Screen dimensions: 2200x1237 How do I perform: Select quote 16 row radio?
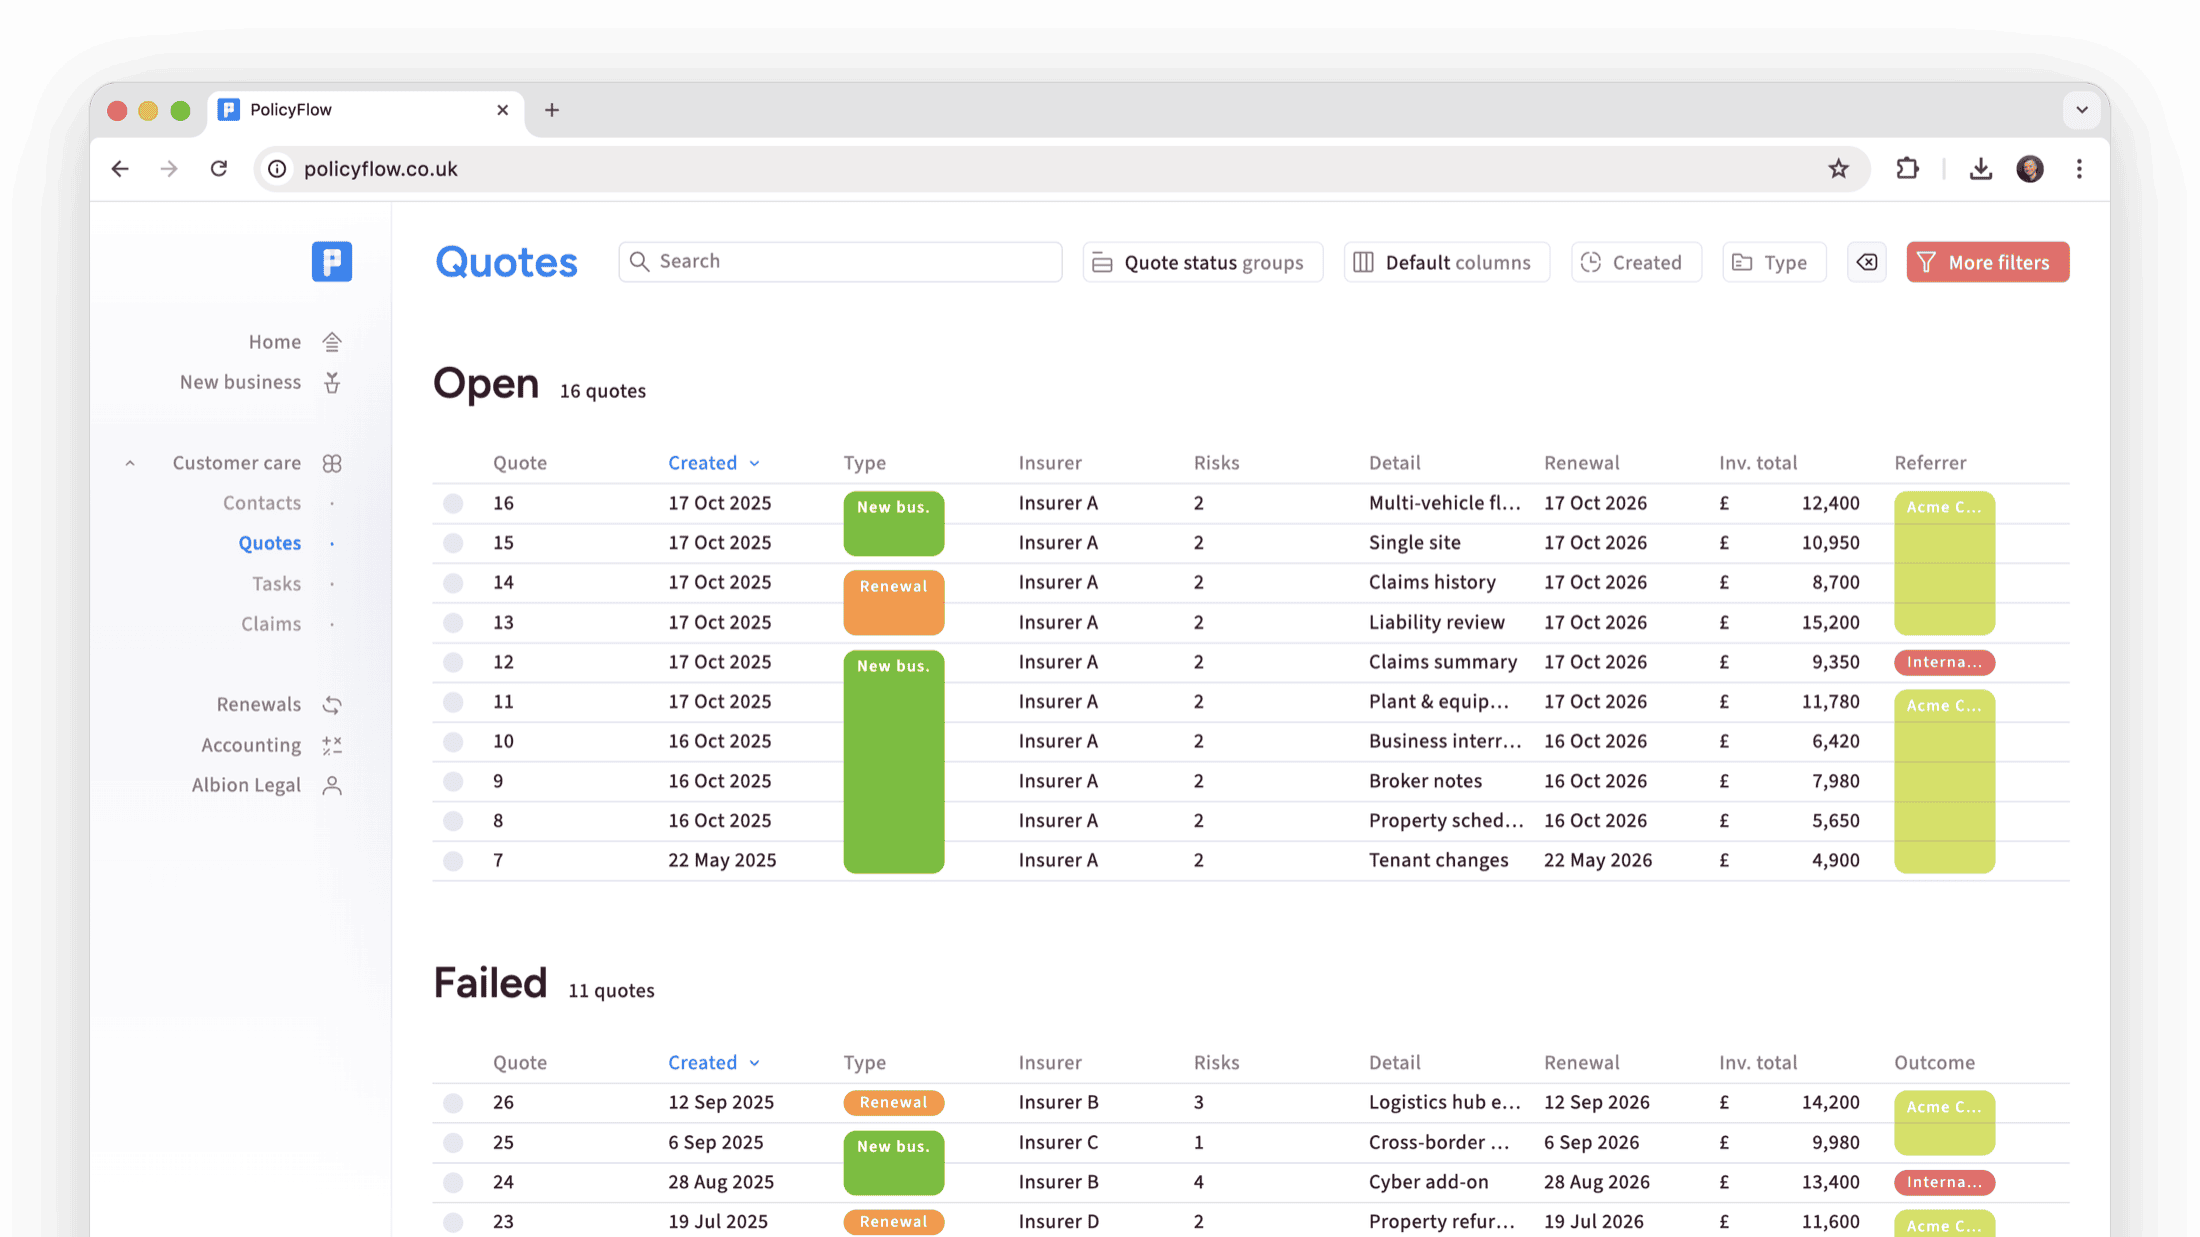pos(453,503)
